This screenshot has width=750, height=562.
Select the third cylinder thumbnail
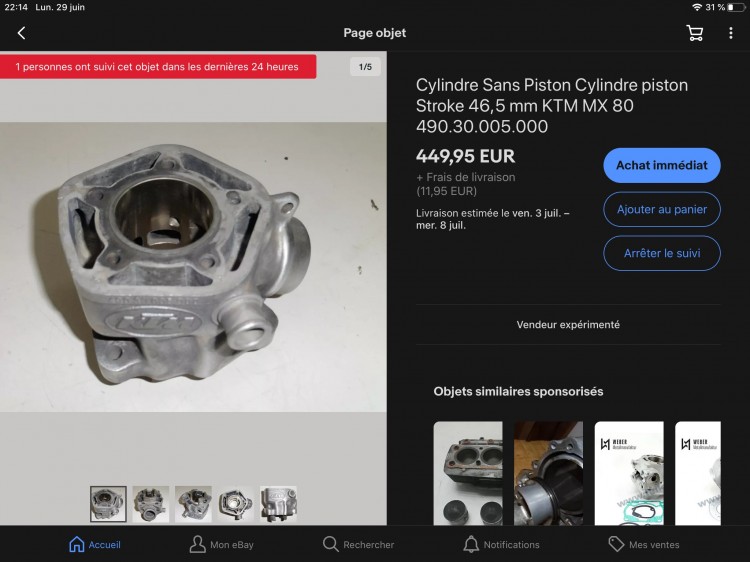tap(193, 504)
